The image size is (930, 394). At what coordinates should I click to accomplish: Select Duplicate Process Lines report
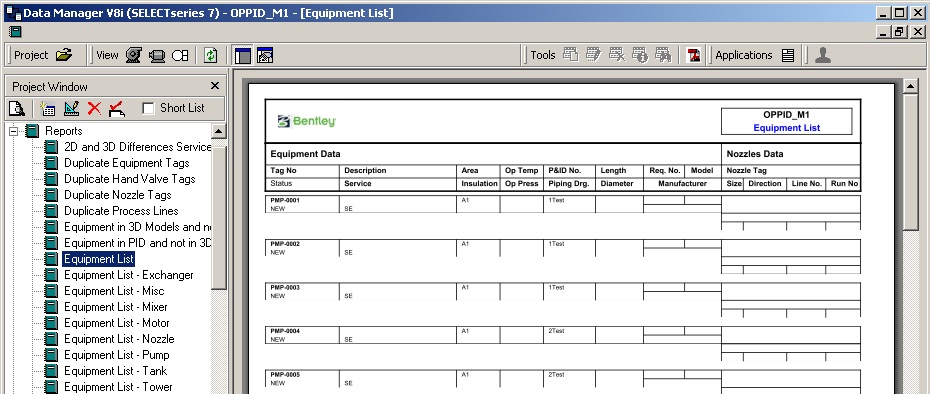tap(121, 211)
